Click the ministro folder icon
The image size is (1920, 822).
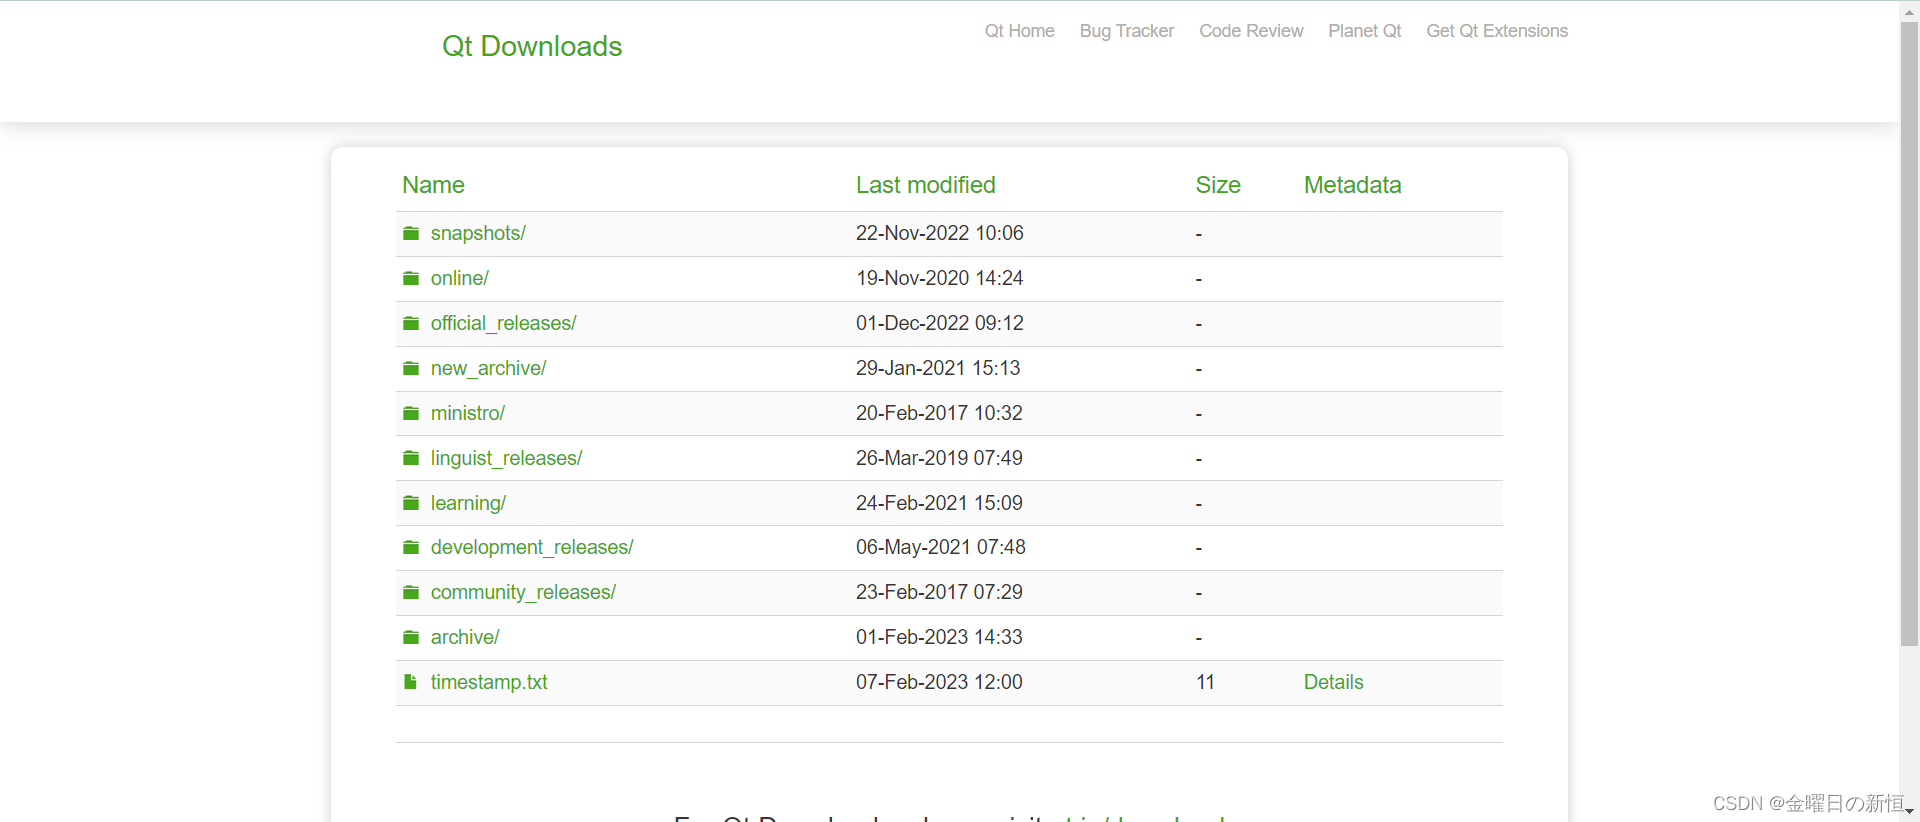[411, 413]
